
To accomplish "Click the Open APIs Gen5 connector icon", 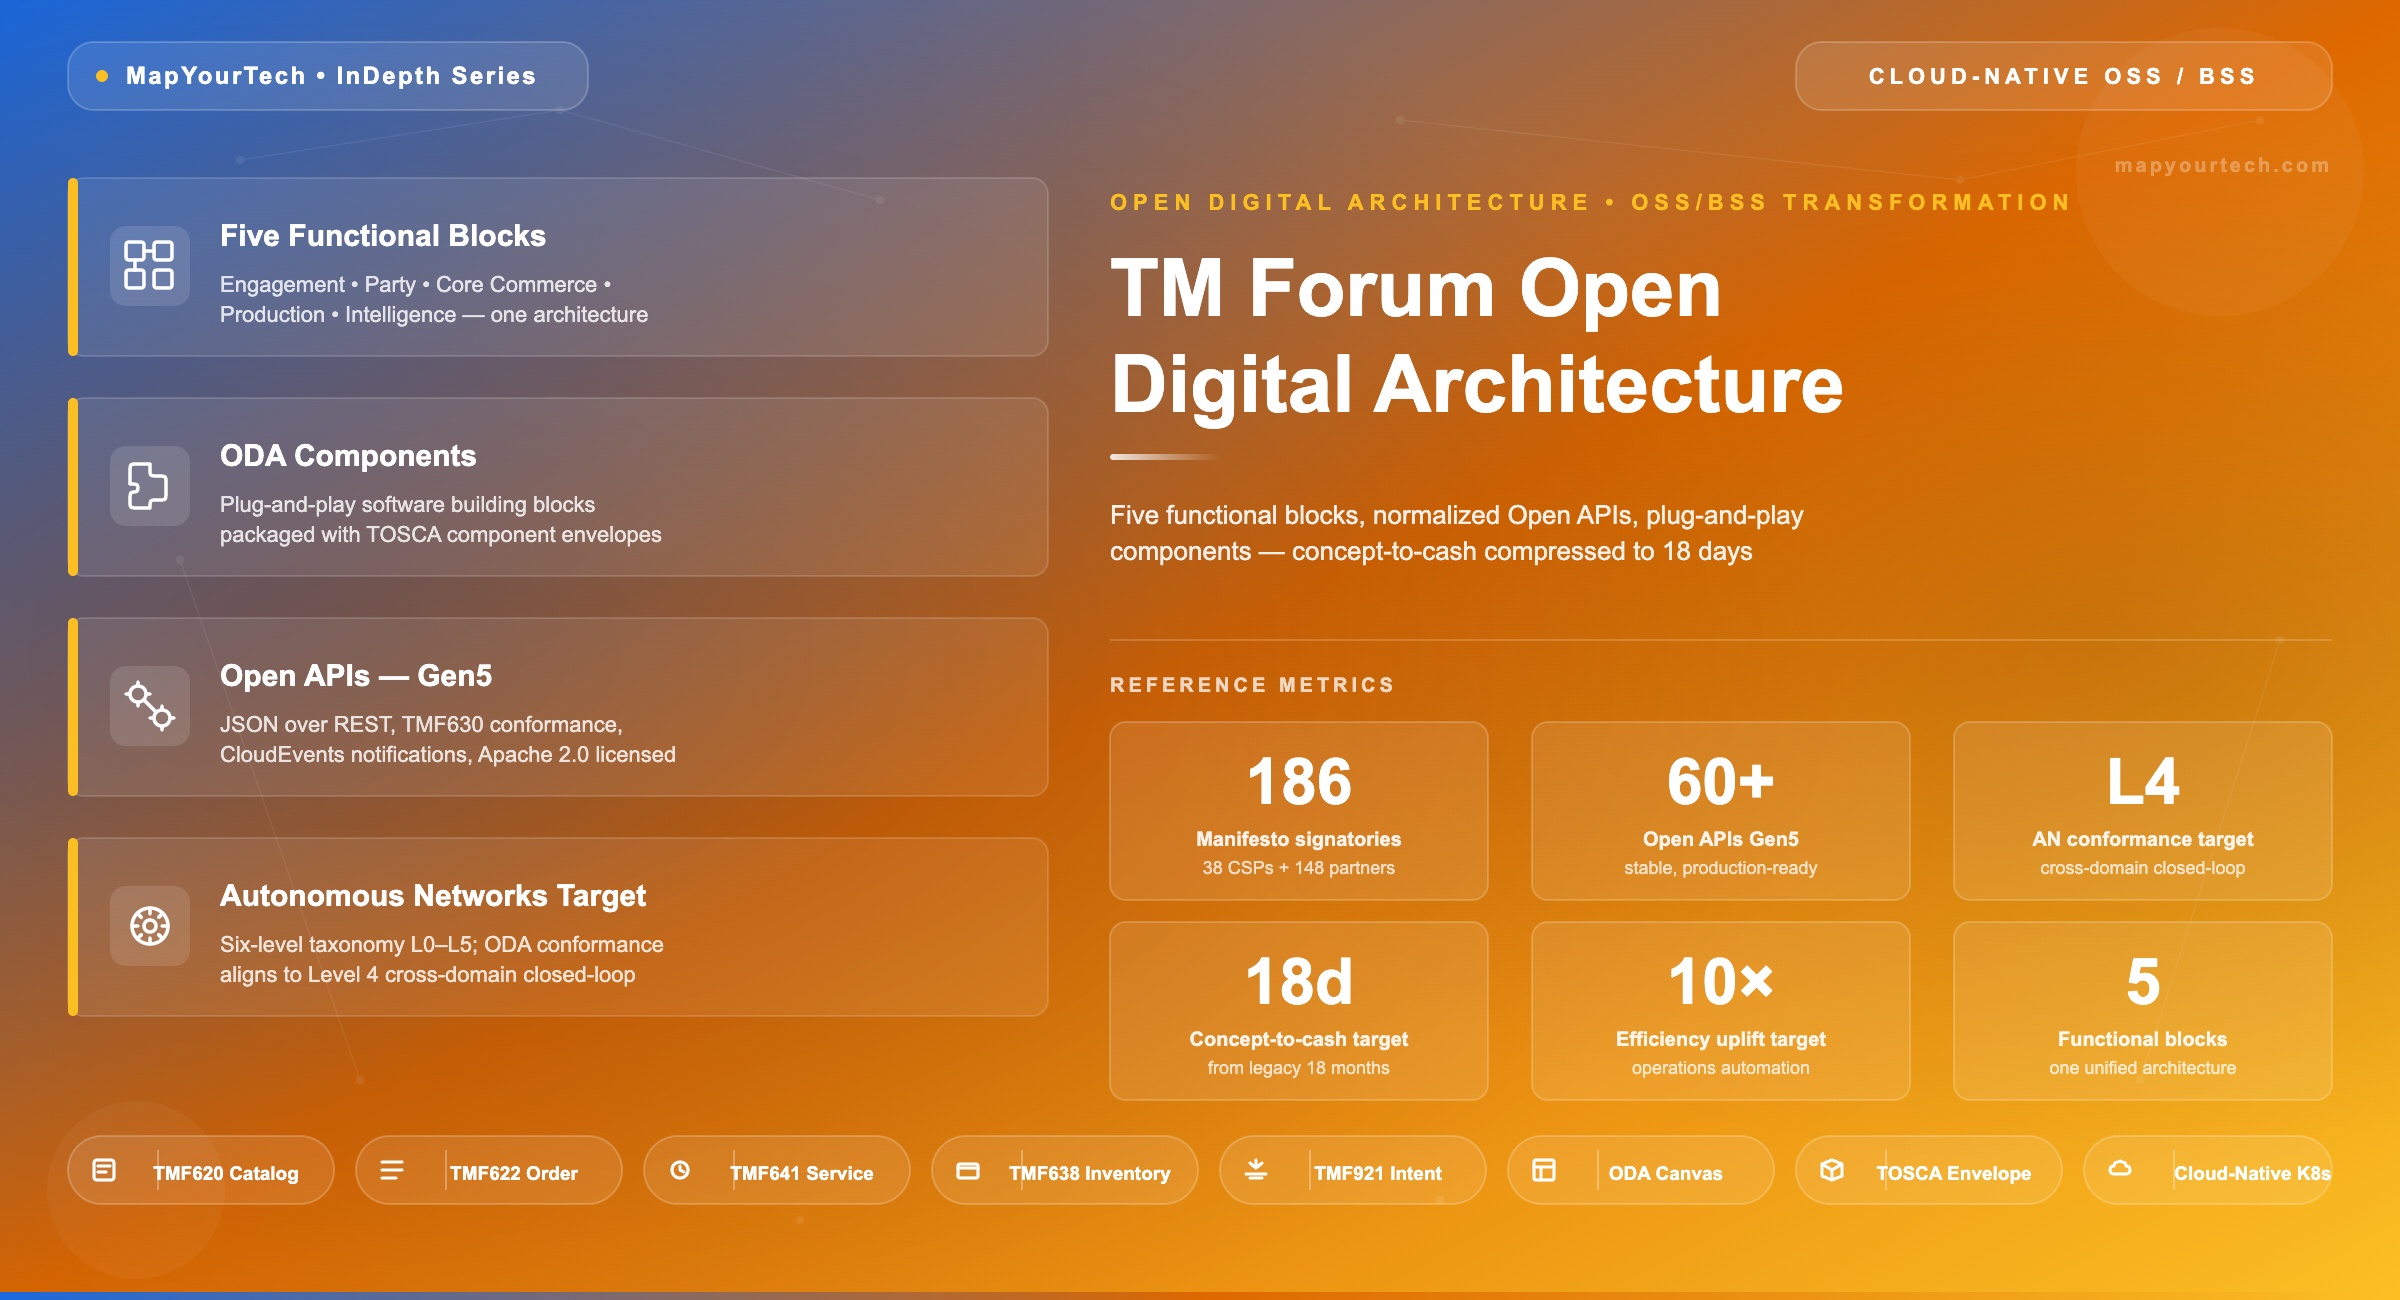I will tap(149, 705).
